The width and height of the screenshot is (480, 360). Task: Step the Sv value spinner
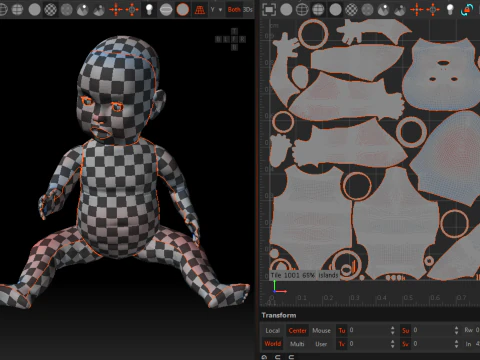456,344
